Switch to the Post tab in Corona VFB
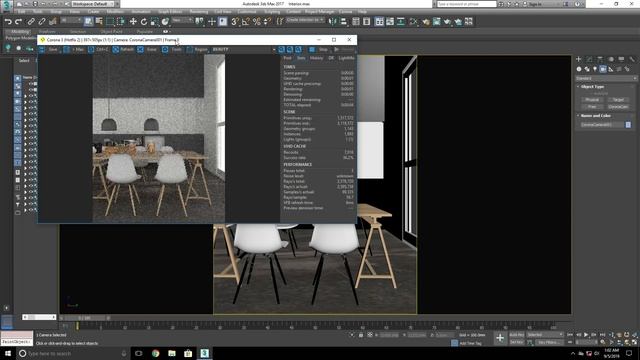The height and width of the screenshot is (360, 640). pyautogui.click(x=287, y=58)
